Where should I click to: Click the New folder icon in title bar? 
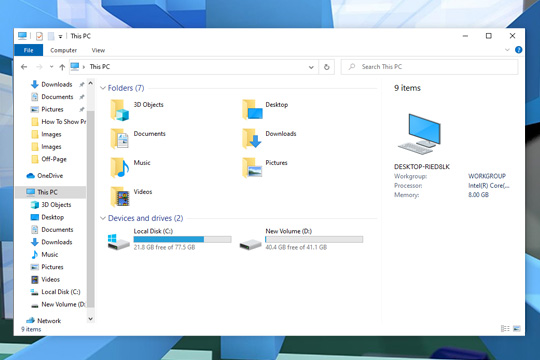pyautogui.click(x=51, y=36)
